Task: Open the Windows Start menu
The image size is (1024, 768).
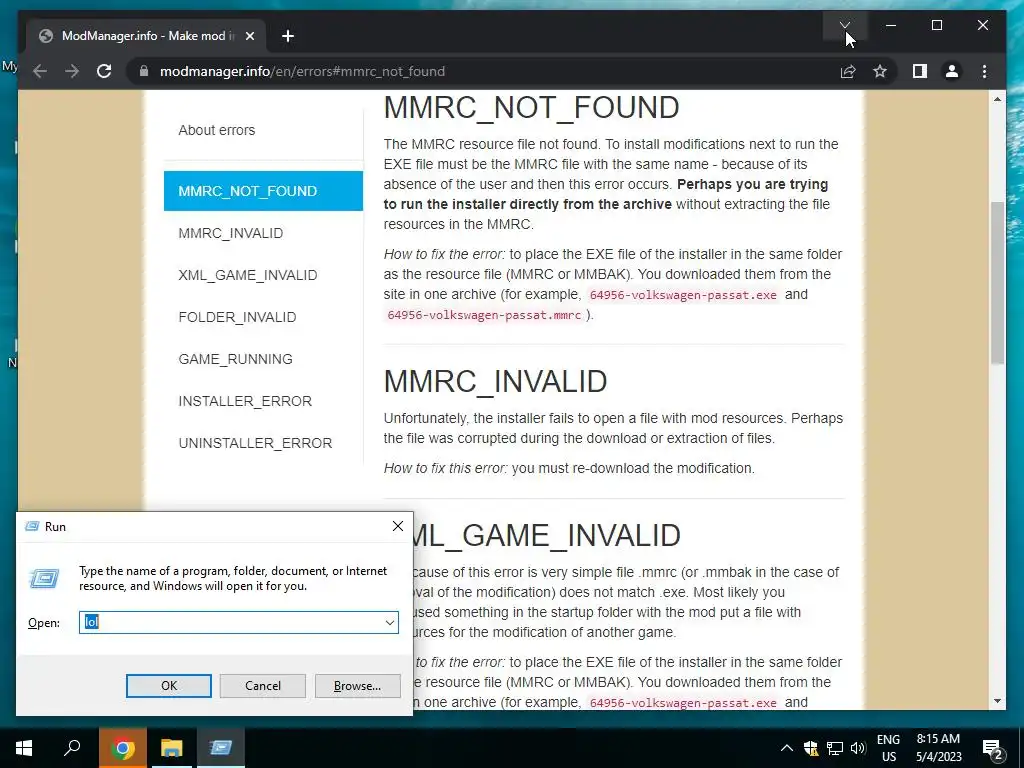Action: (24, 748)
